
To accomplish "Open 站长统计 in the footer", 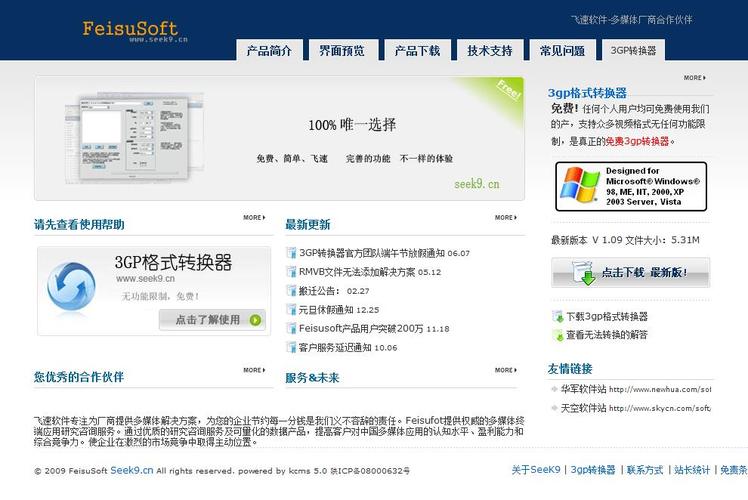I will coord(692,470).
